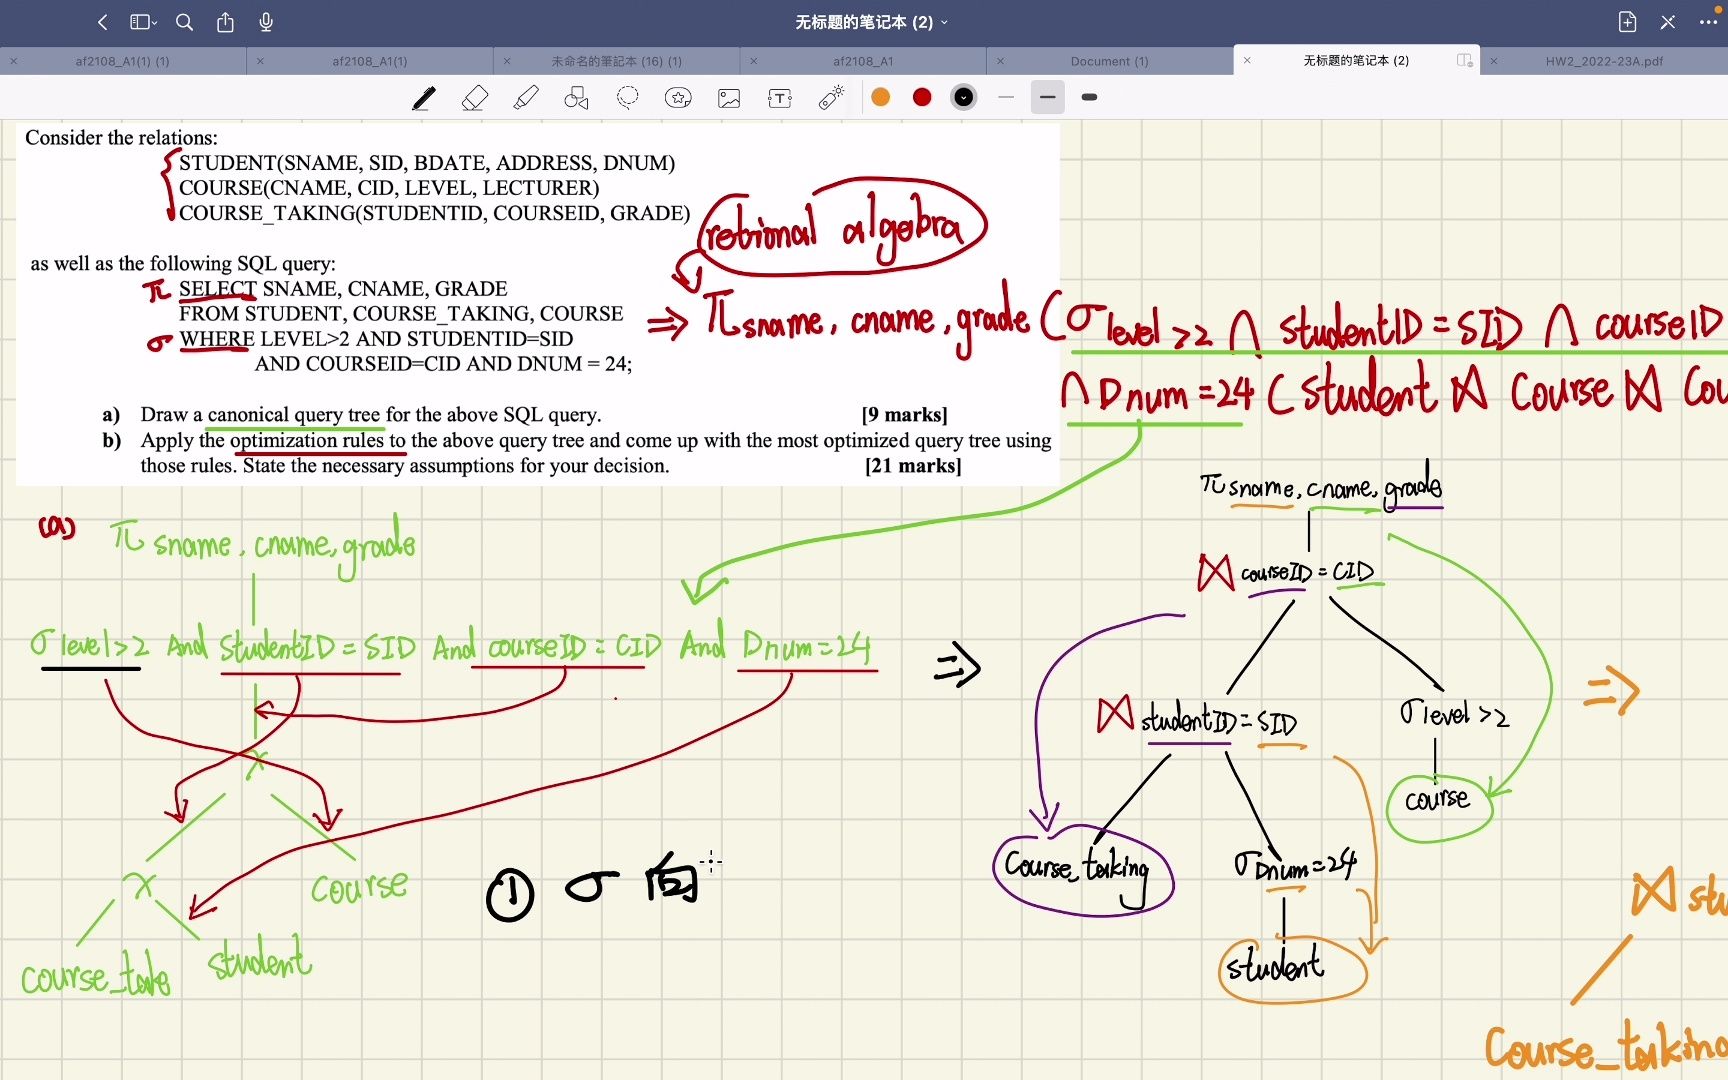
Task: Pick the orange pen color
Action: click(881, 97)
